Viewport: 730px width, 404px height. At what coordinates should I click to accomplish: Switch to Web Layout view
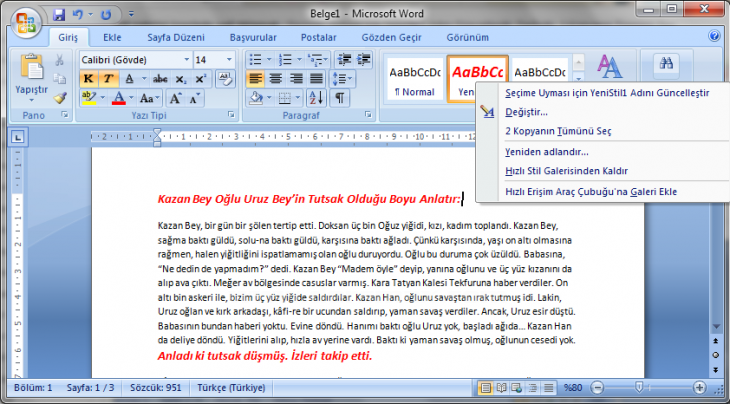(x=517, y=387)
